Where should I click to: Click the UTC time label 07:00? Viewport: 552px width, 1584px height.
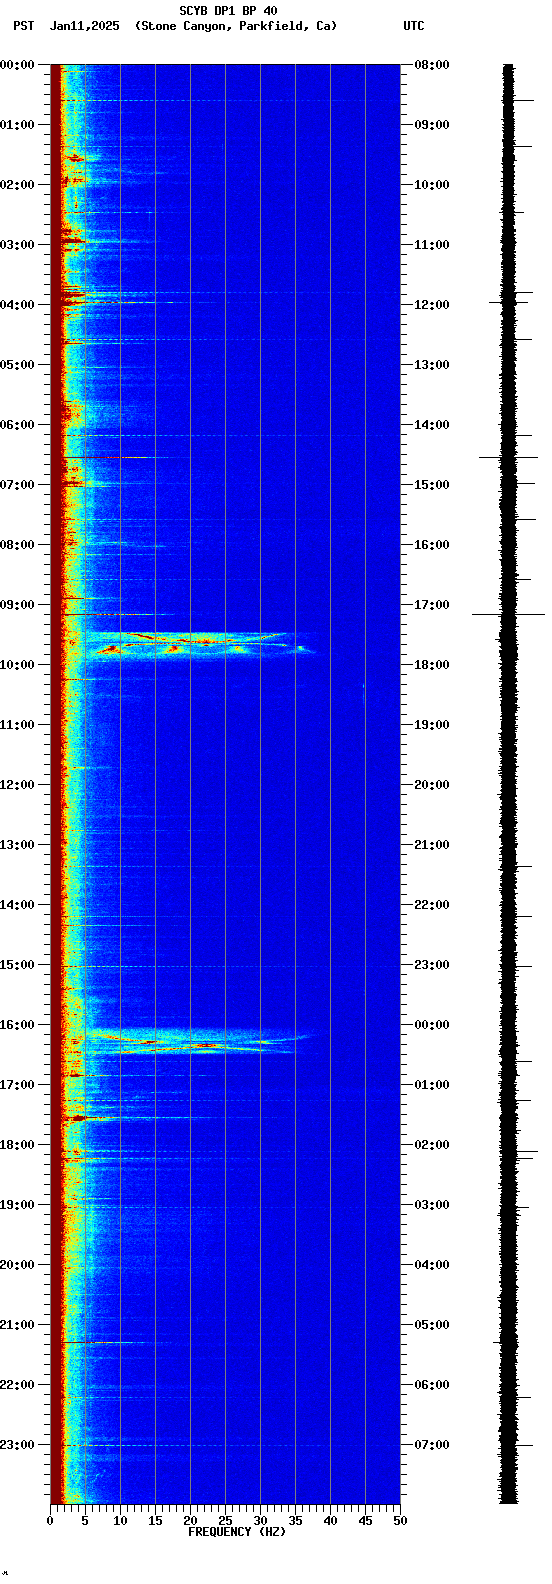(432, 1445)
